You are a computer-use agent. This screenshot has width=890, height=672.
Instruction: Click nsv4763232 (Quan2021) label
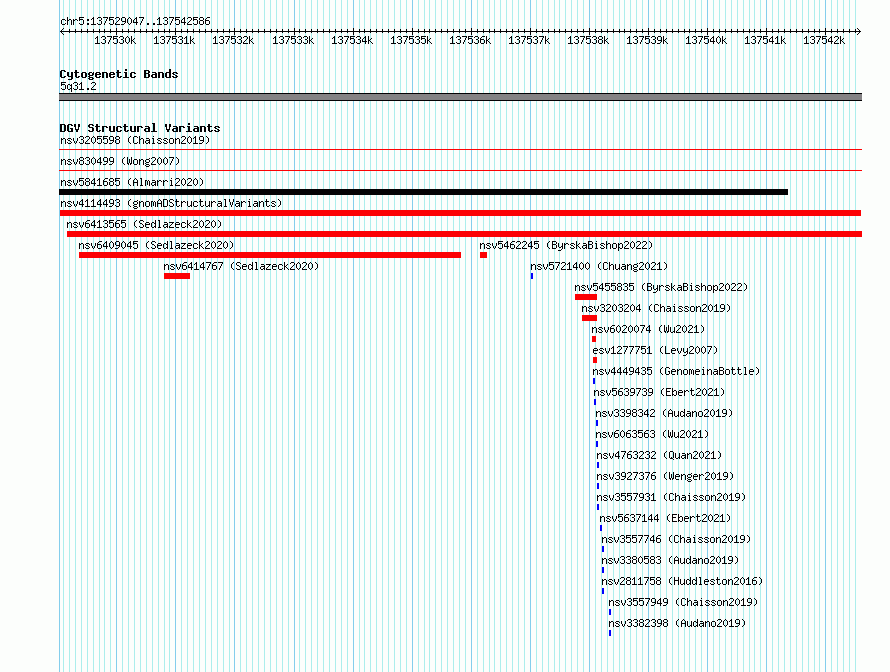tap(659, 455)
